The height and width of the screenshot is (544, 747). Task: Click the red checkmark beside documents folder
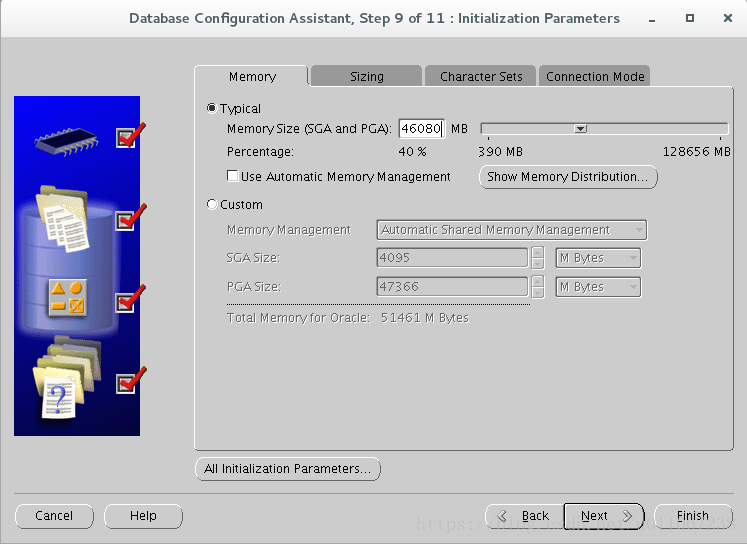[x=131, y=218]
